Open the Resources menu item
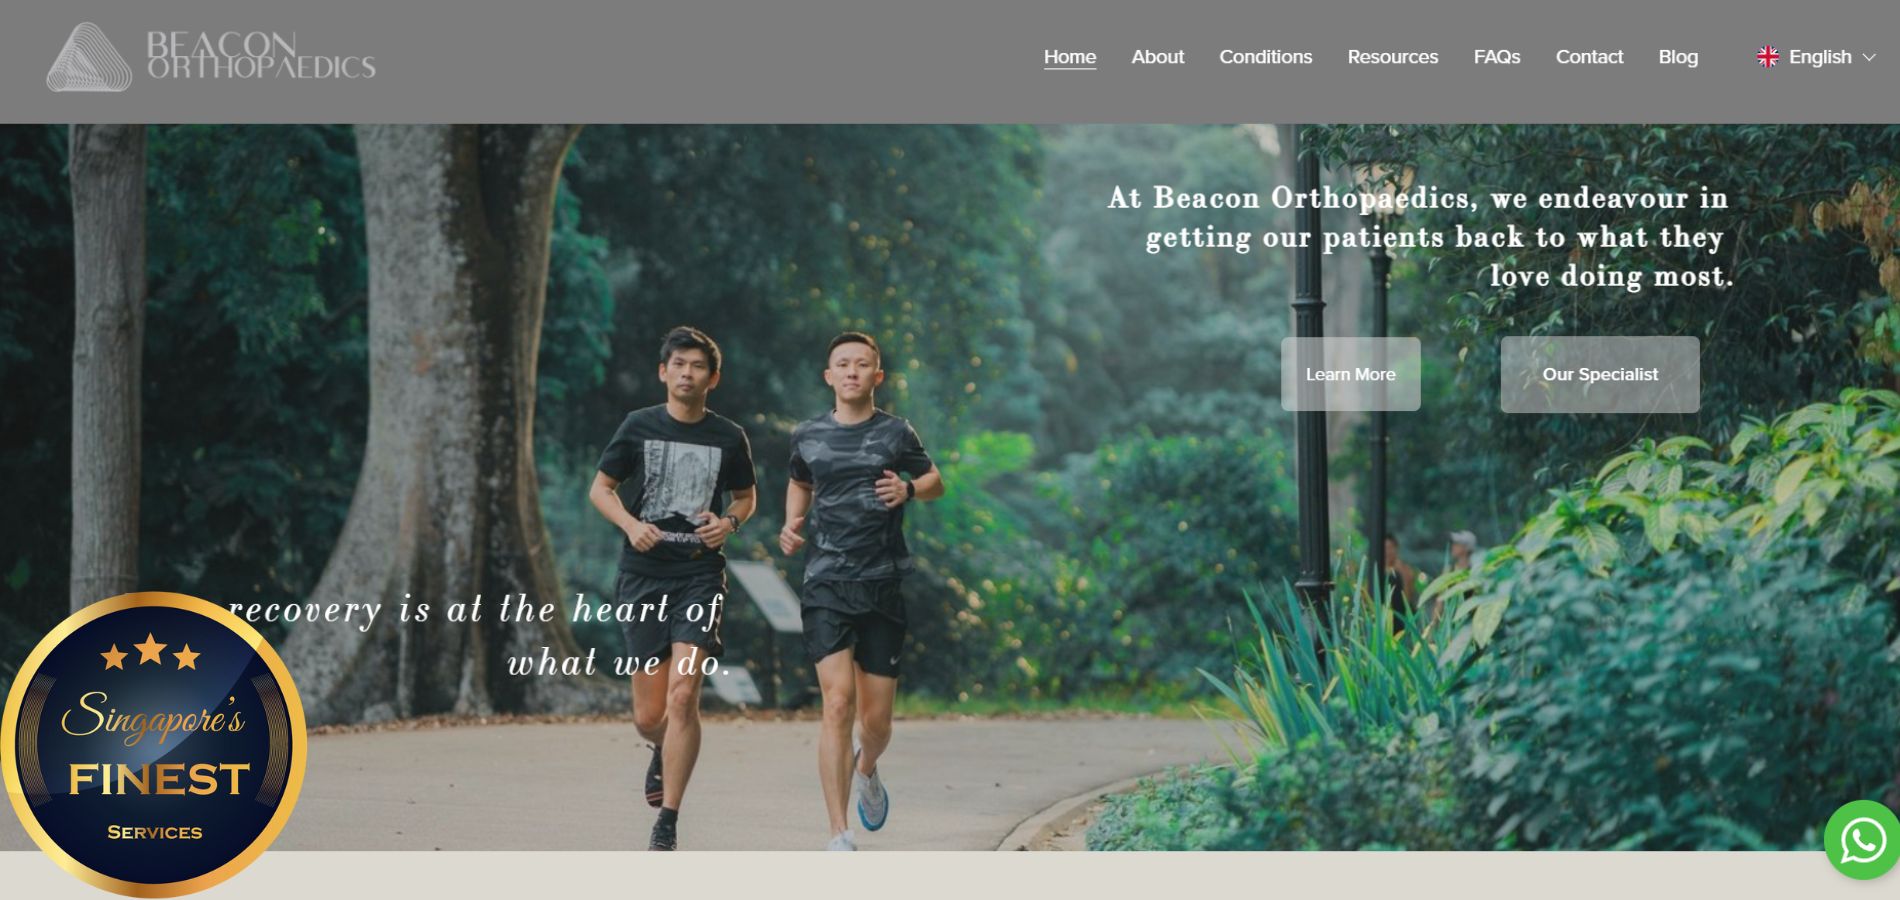Viewport: 1900px width, 900px height. tap(1392, 57)
